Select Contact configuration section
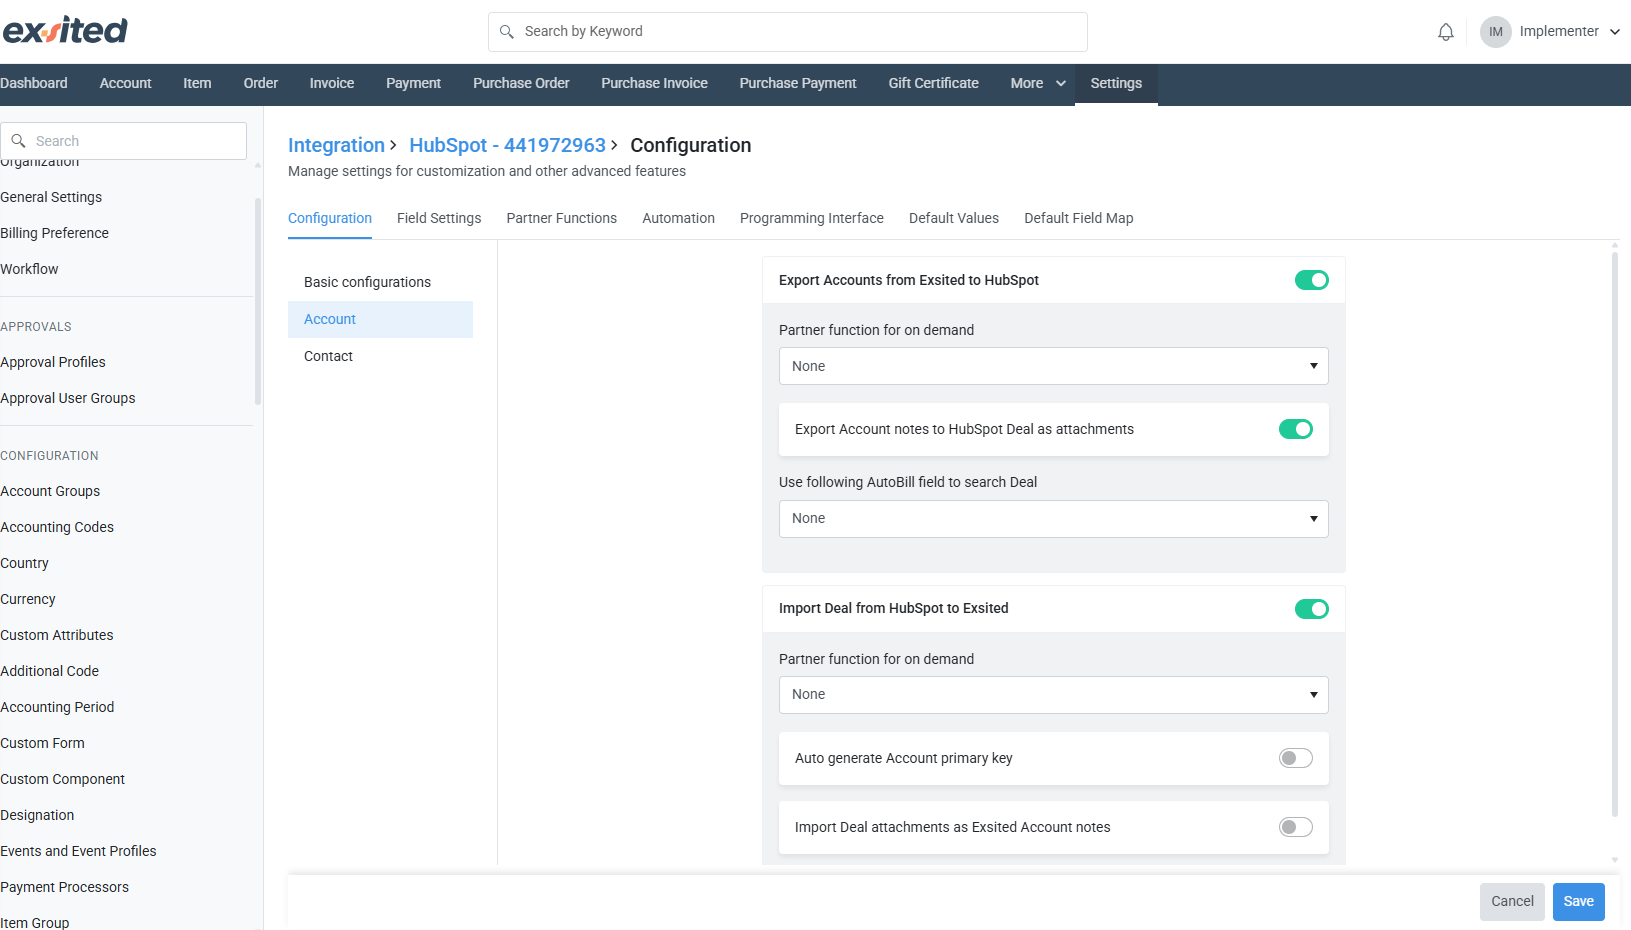 tap(380, 356)
